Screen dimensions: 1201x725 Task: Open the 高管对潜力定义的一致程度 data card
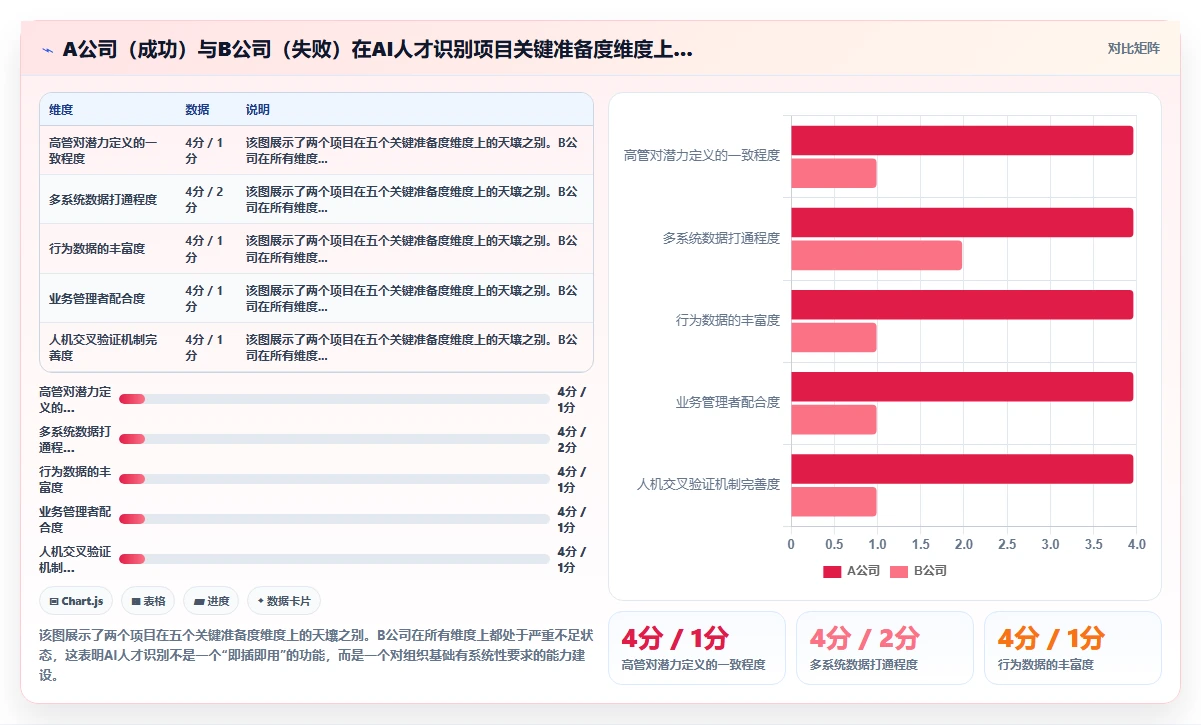click(698, 648)
